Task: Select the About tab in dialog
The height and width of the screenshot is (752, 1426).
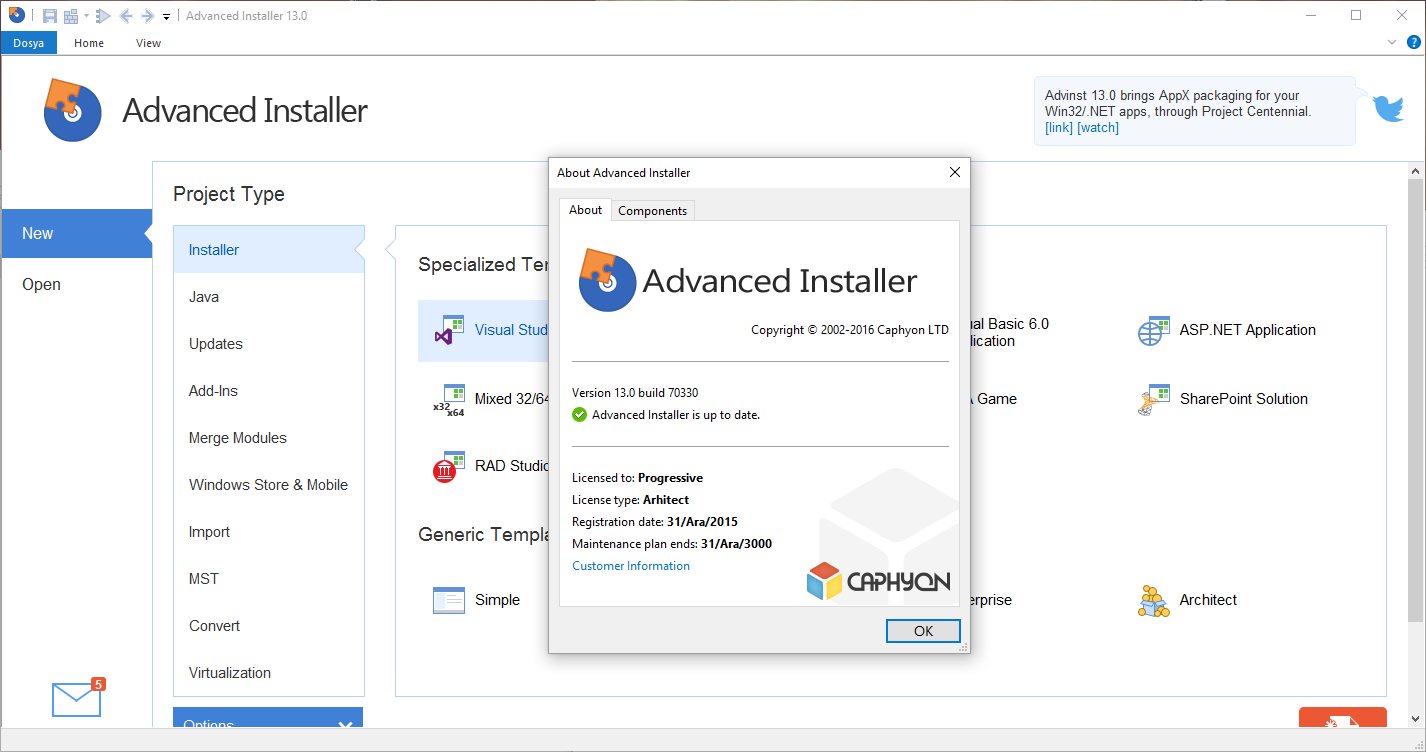Action: [585, 210]
